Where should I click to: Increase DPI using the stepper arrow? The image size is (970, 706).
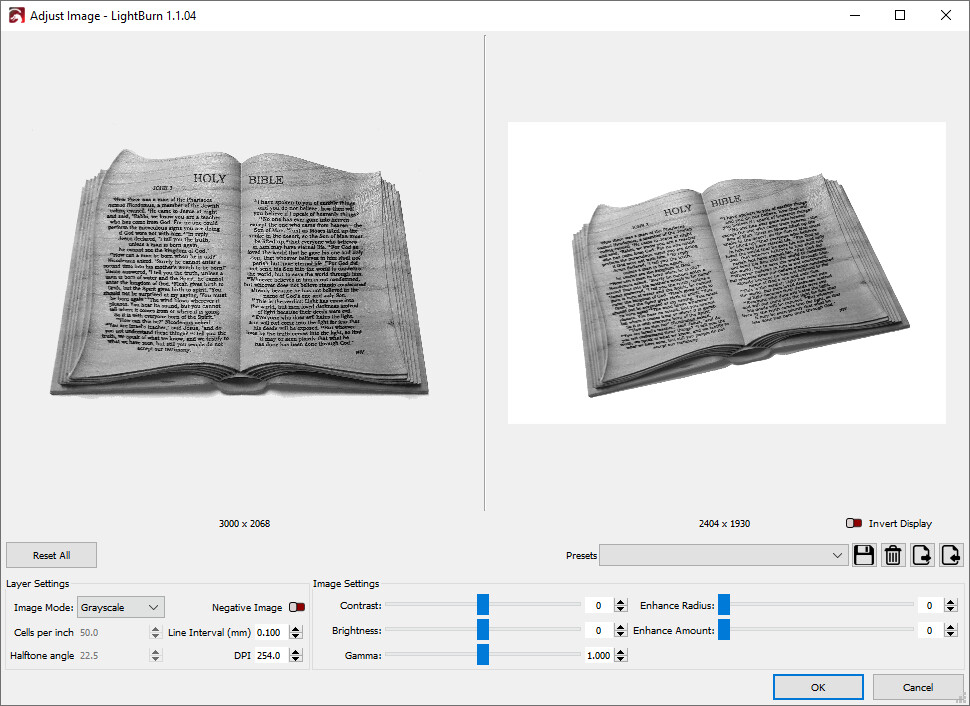(x=296, y=651)
